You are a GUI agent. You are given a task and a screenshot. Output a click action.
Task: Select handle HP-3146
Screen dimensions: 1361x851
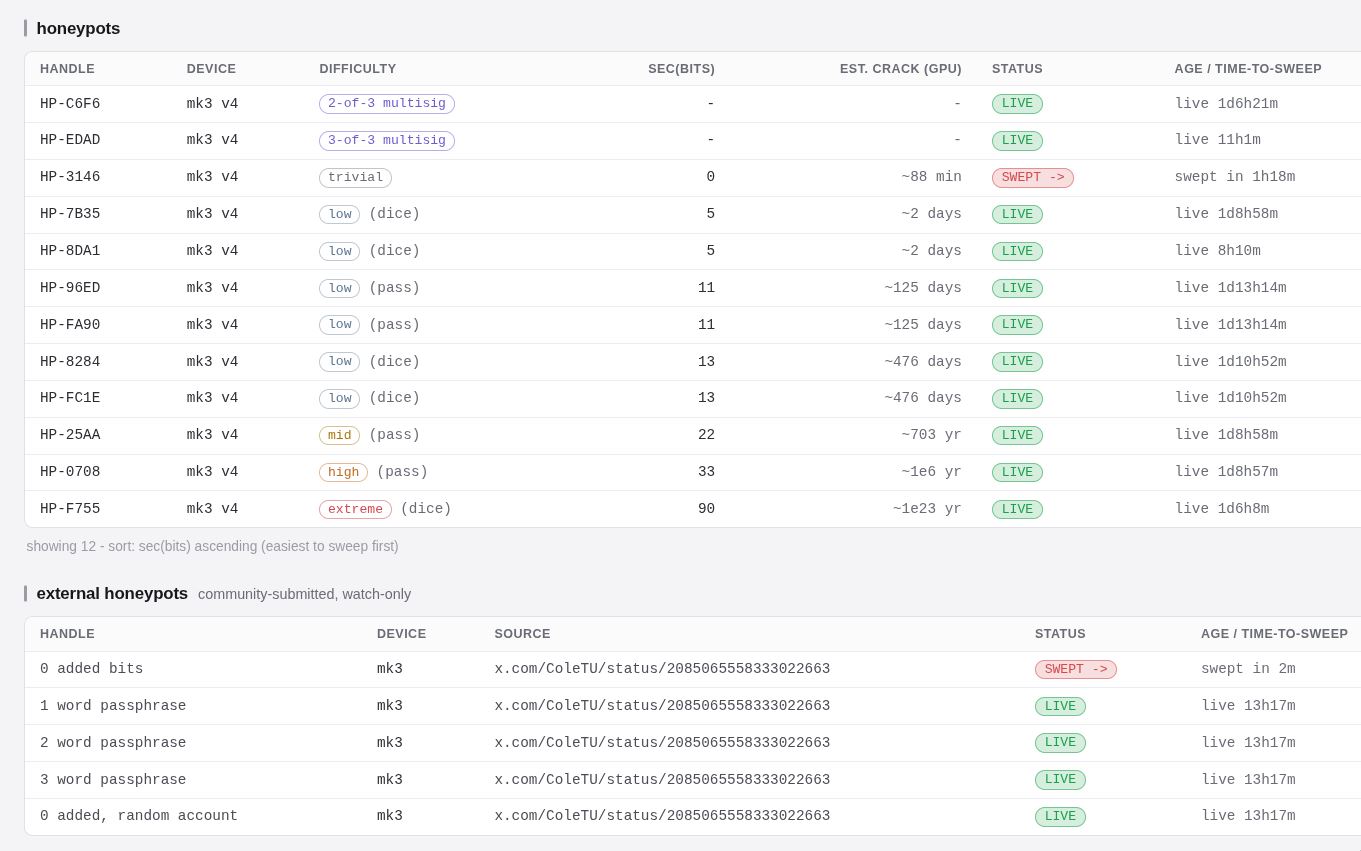tap(70, 177)
